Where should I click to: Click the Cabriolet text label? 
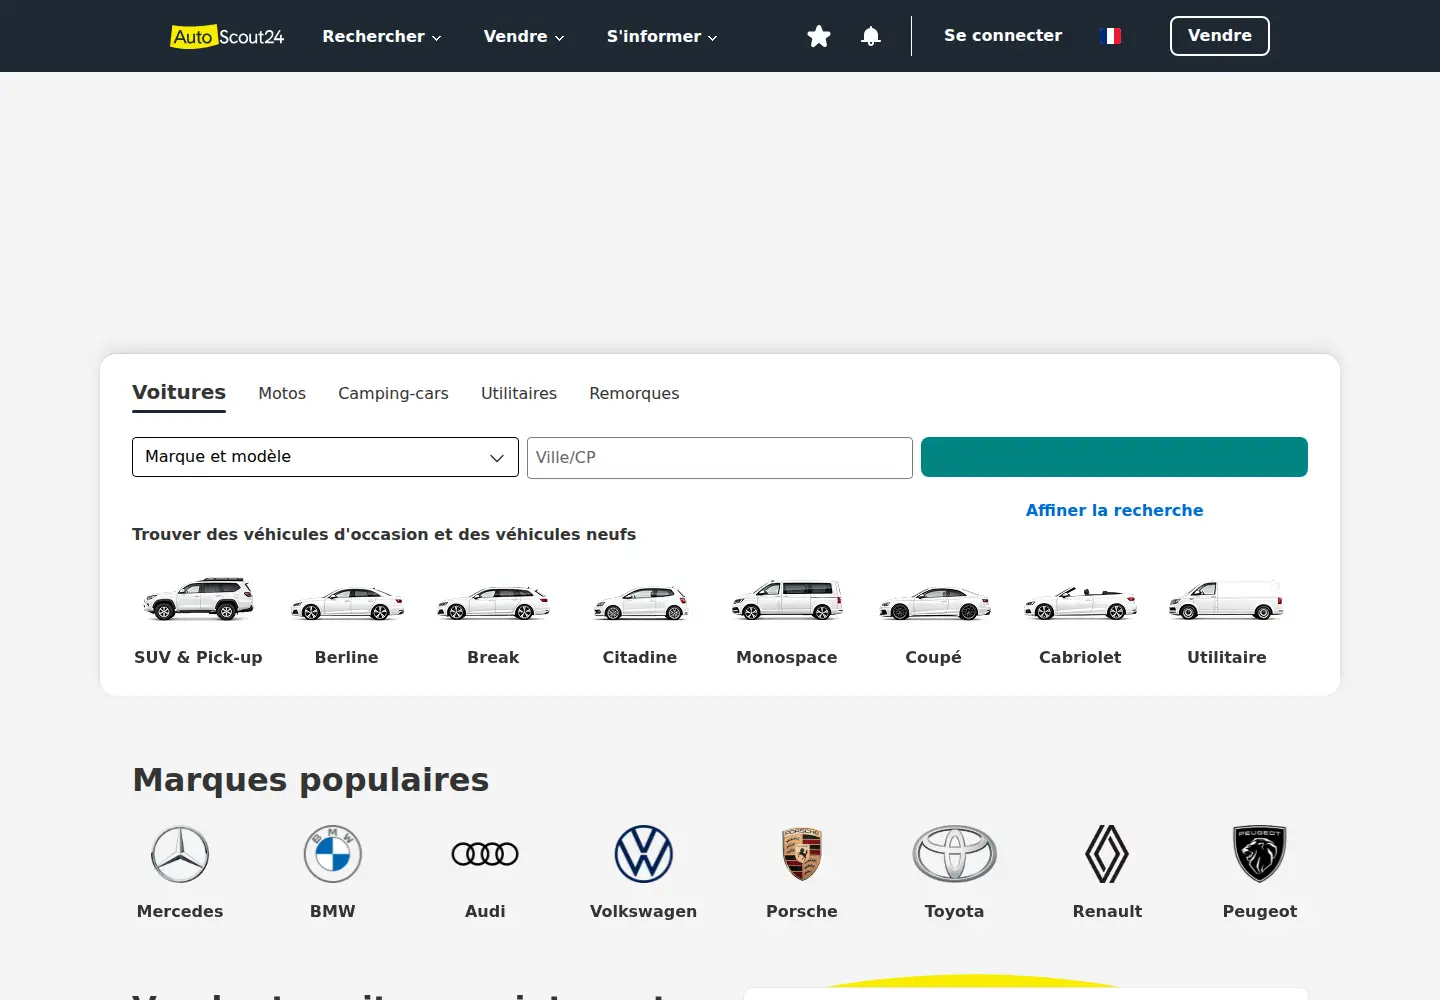pos(1080,657)
